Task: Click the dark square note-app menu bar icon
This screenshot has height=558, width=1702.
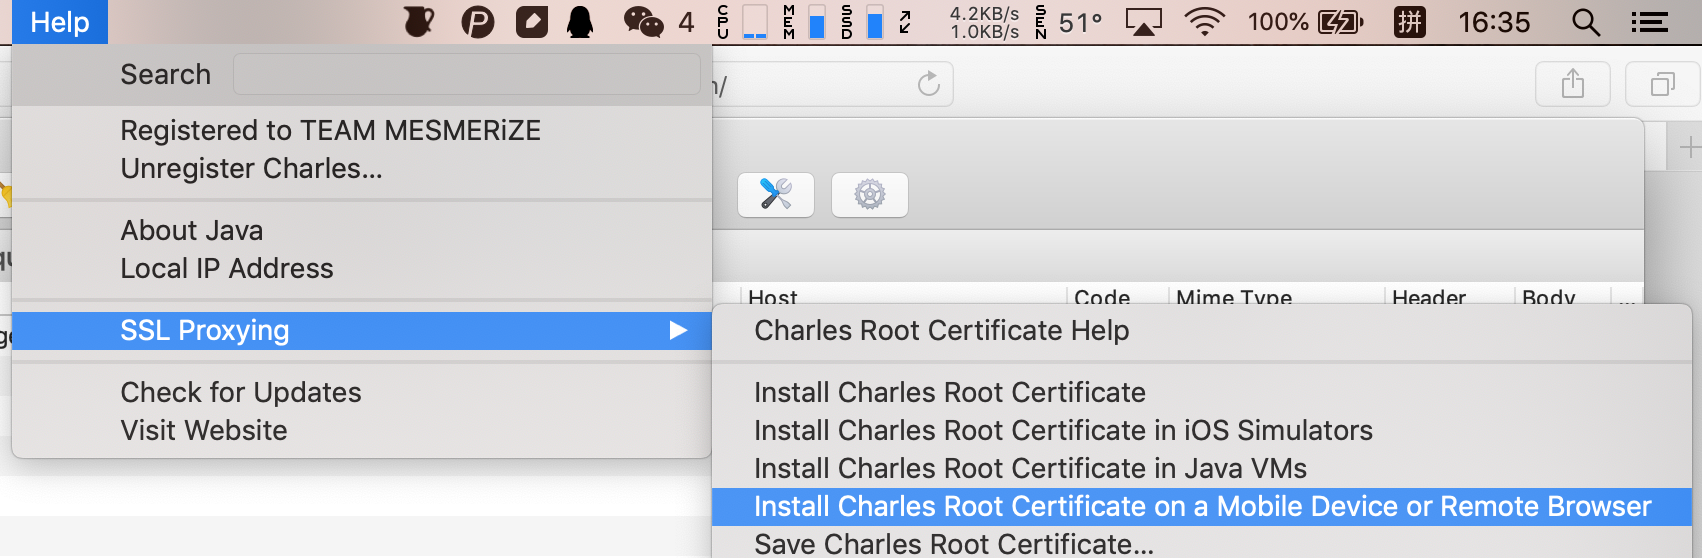Action: 532,22
